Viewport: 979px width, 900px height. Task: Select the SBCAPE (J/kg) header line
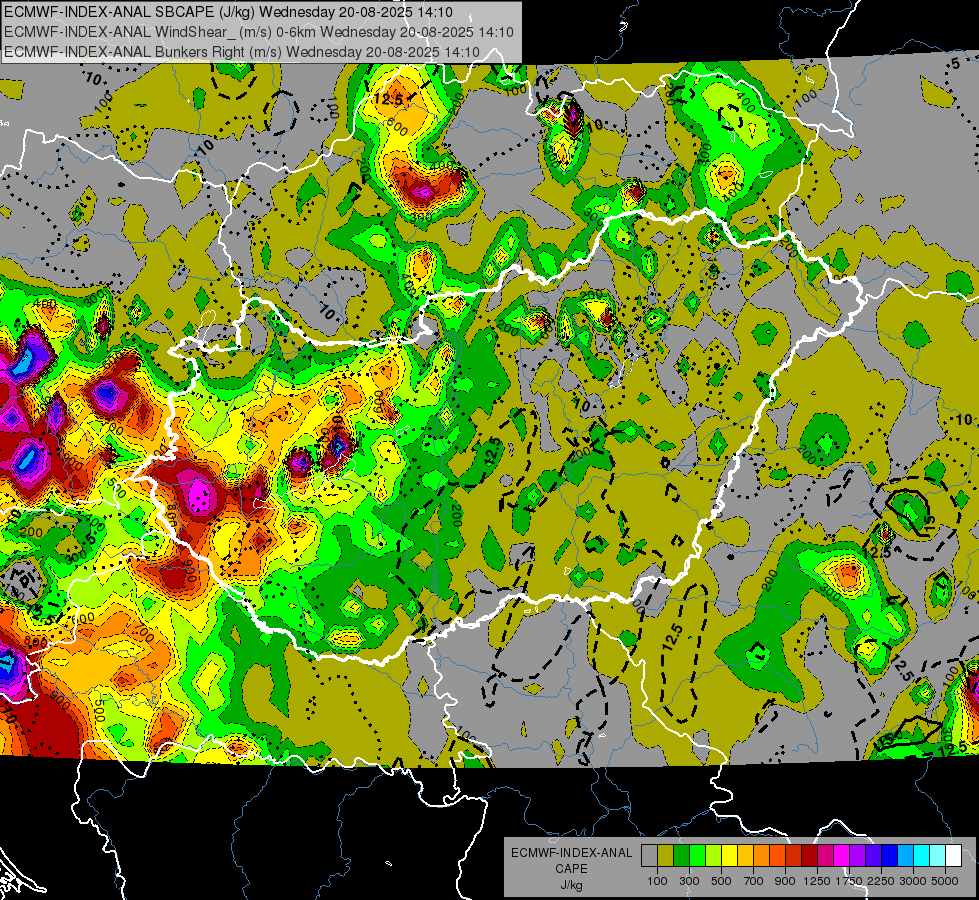tap(228, 12)
